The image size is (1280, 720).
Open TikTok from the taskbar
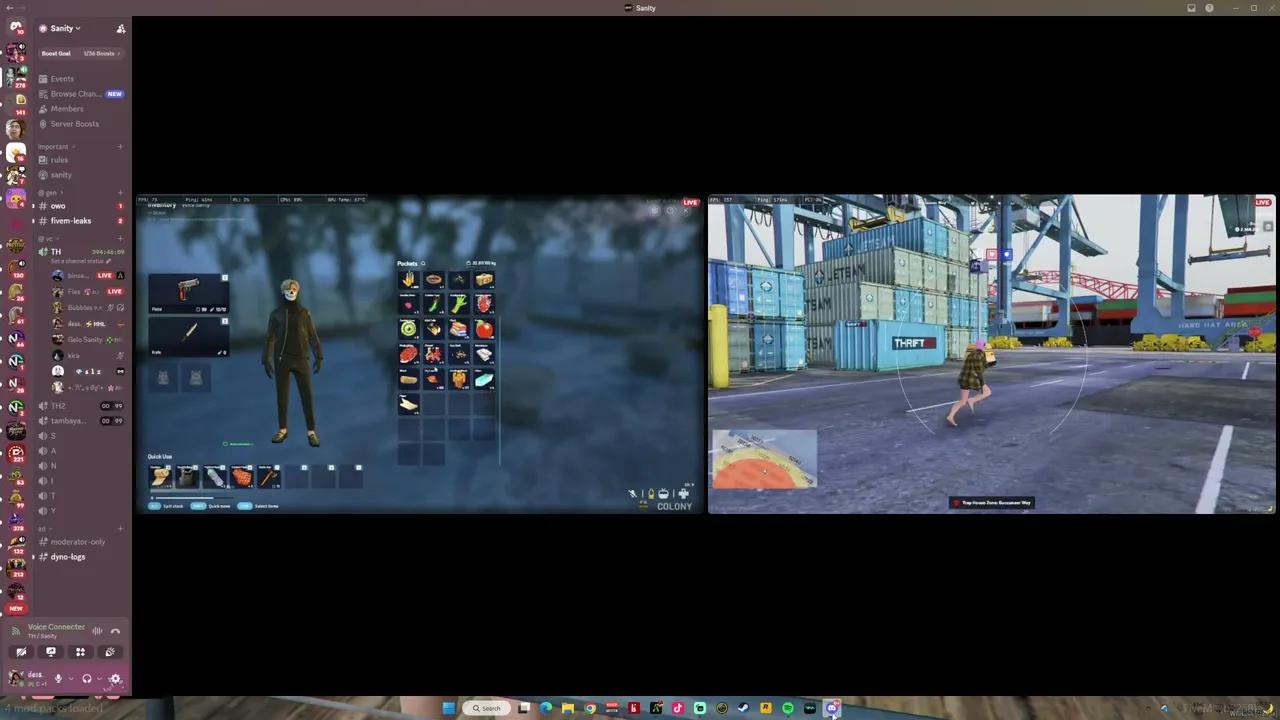click(678, 708)
